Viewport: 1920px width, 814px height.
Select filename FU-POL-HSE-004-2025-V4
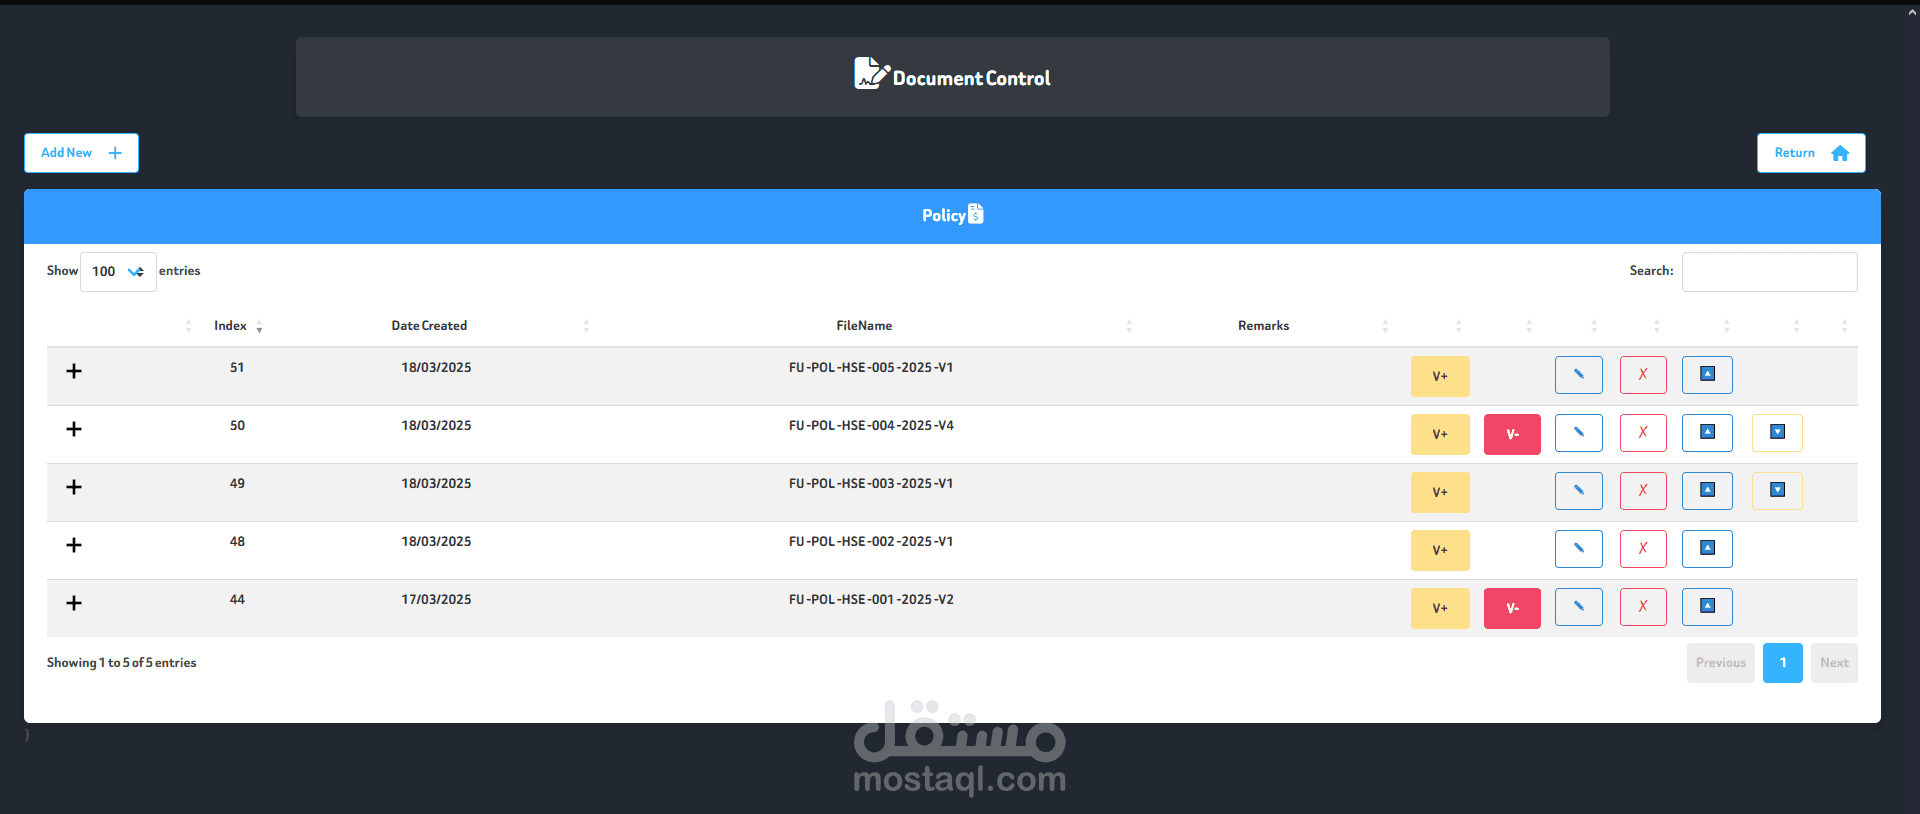(x=871, y=426)
